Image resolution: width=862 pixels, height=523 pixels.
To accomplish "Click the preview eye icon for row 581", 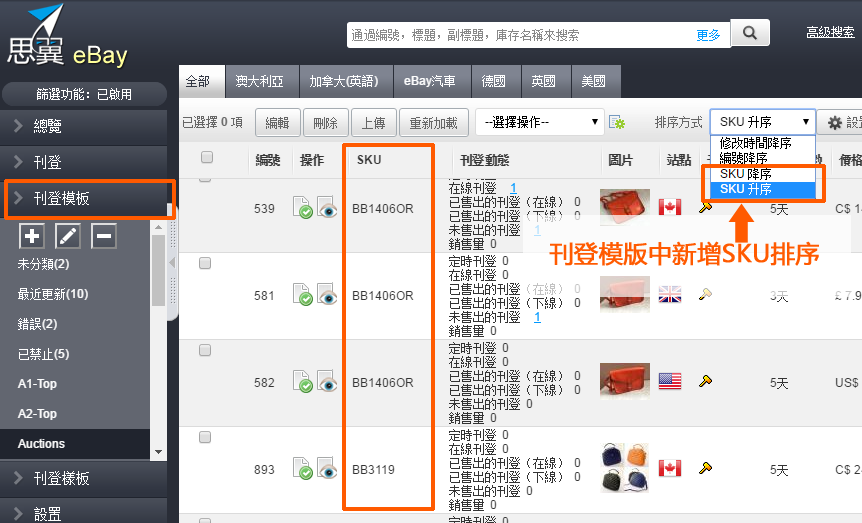I will [328, 294].
